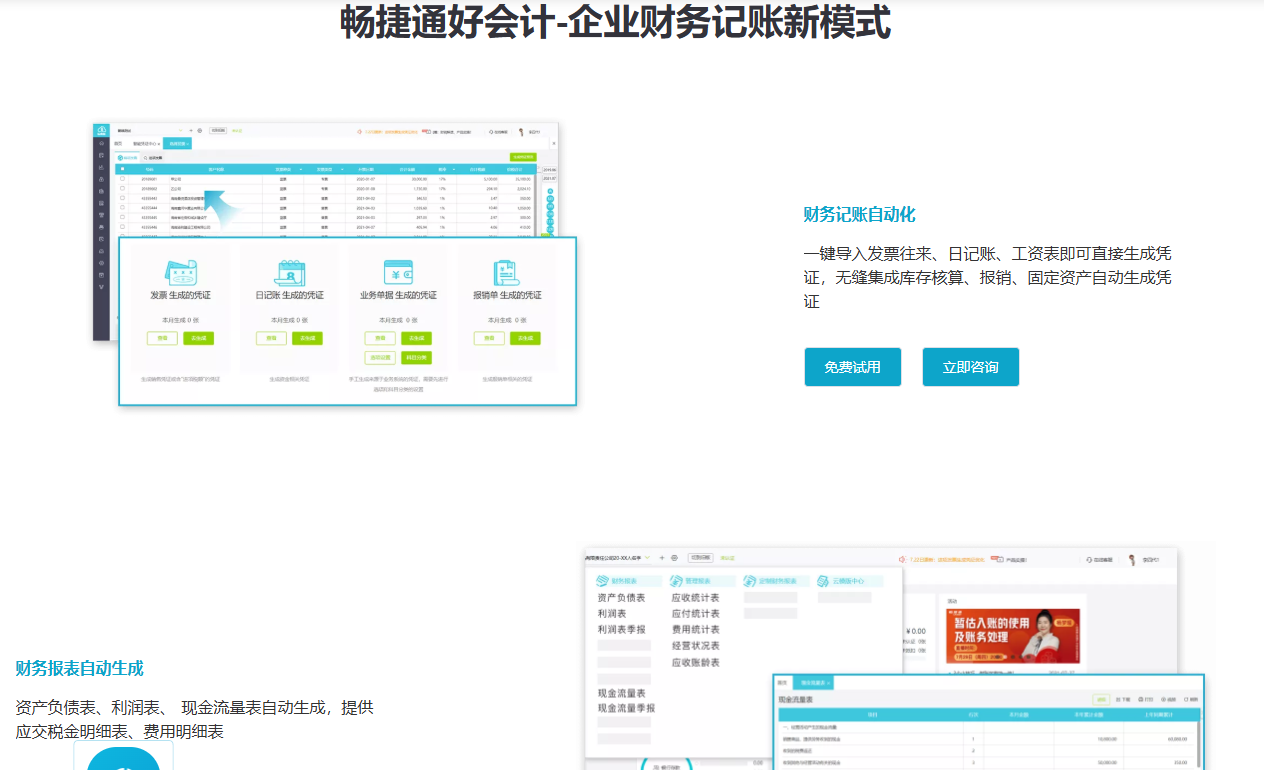Click the wallet icon above 业务单据 生成的凭证
1264x770 pixels.
point(398,272)
